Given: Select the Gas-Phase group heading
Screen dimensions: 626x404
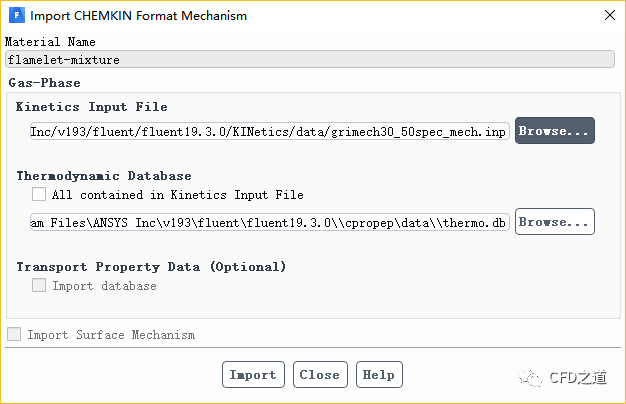Looking at the screenshot, I should [44, 83].
